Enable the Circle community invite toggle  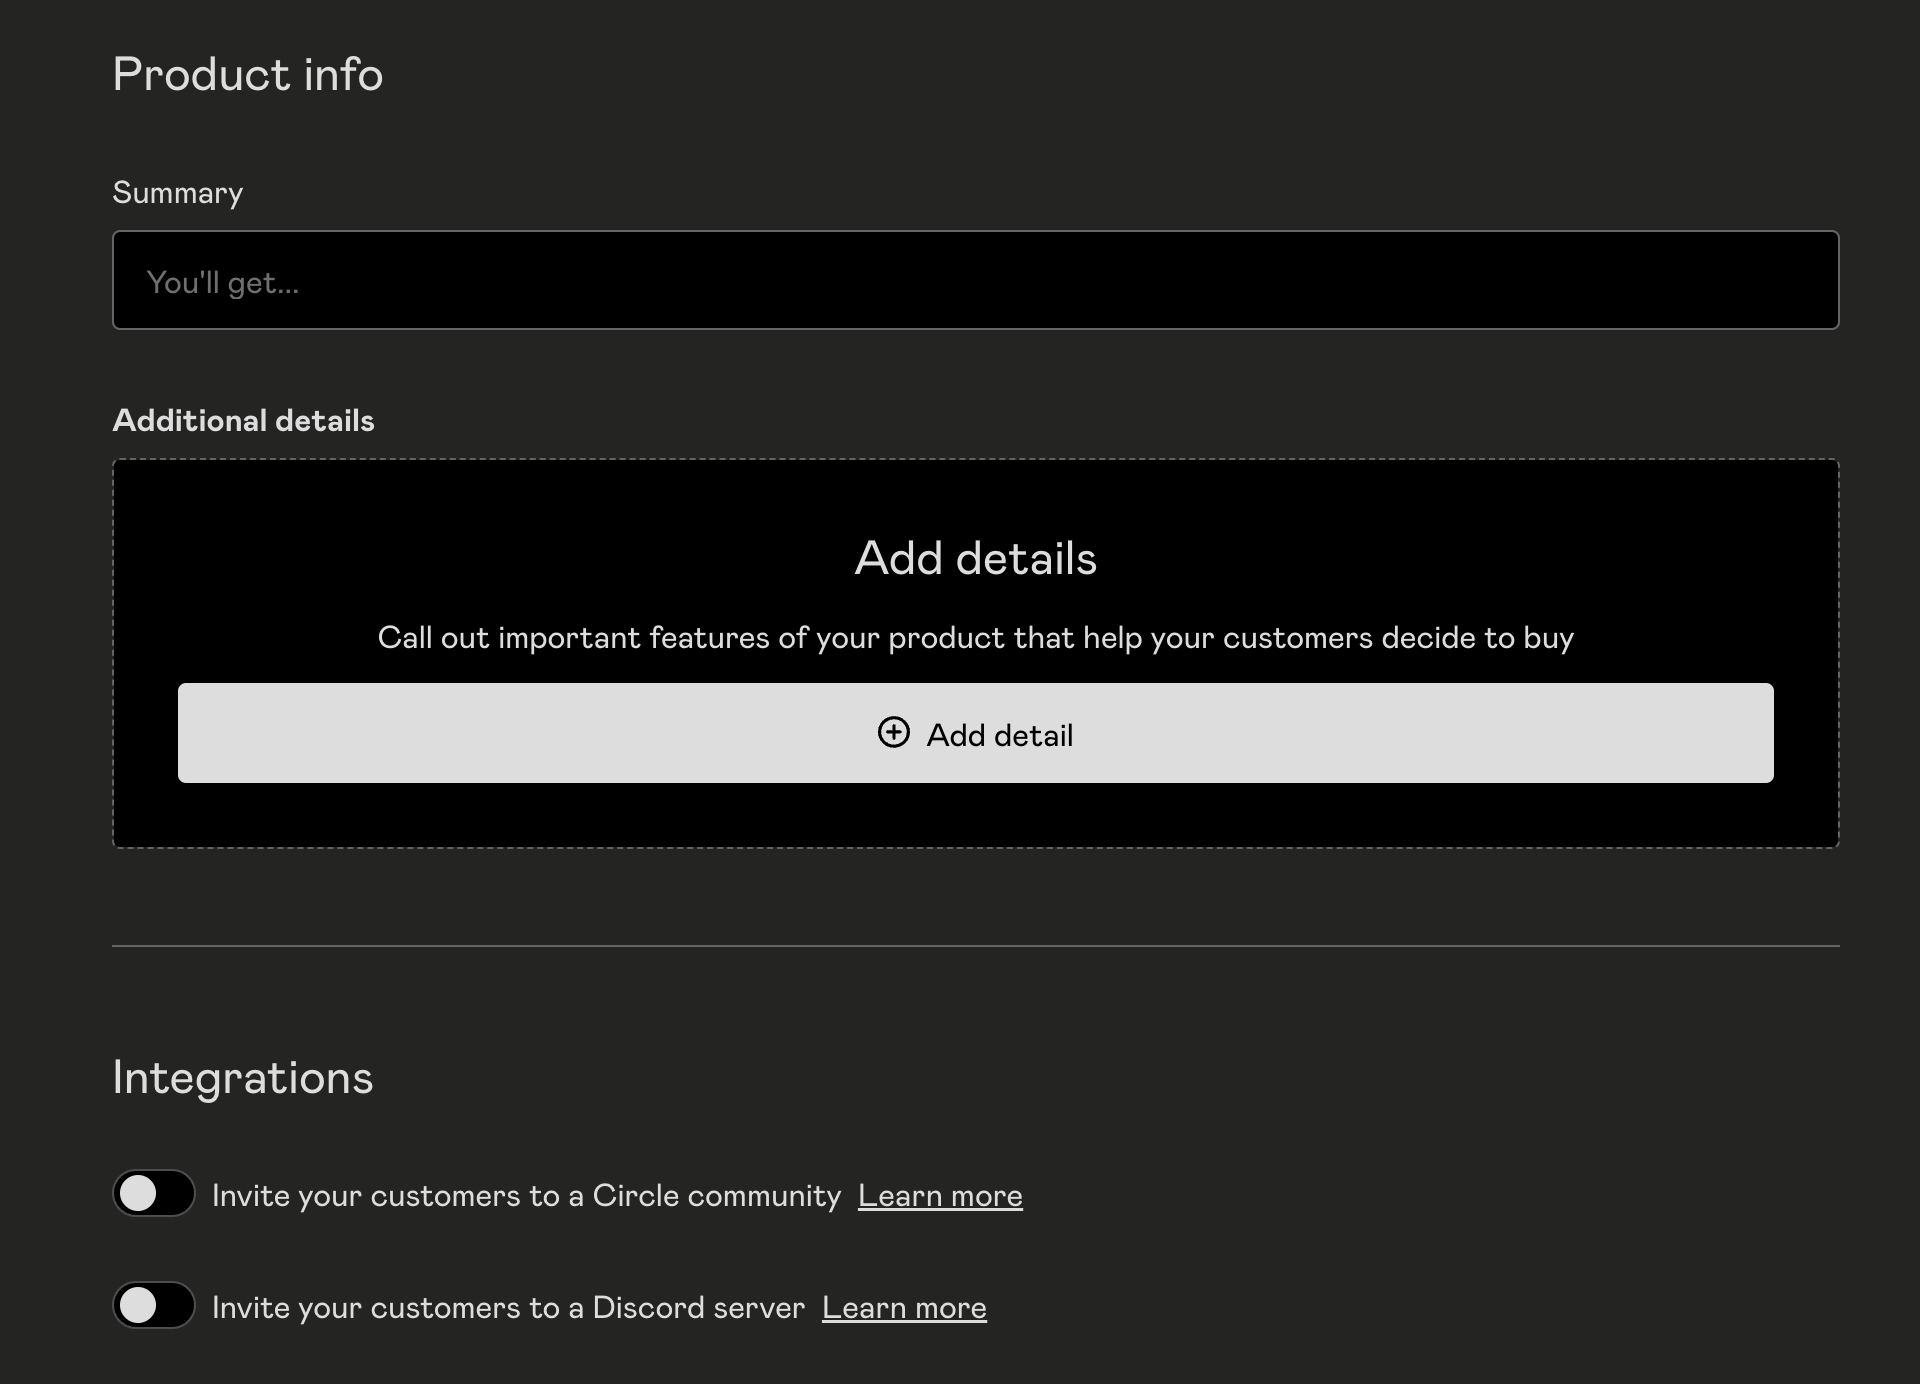coord(154,1193)
